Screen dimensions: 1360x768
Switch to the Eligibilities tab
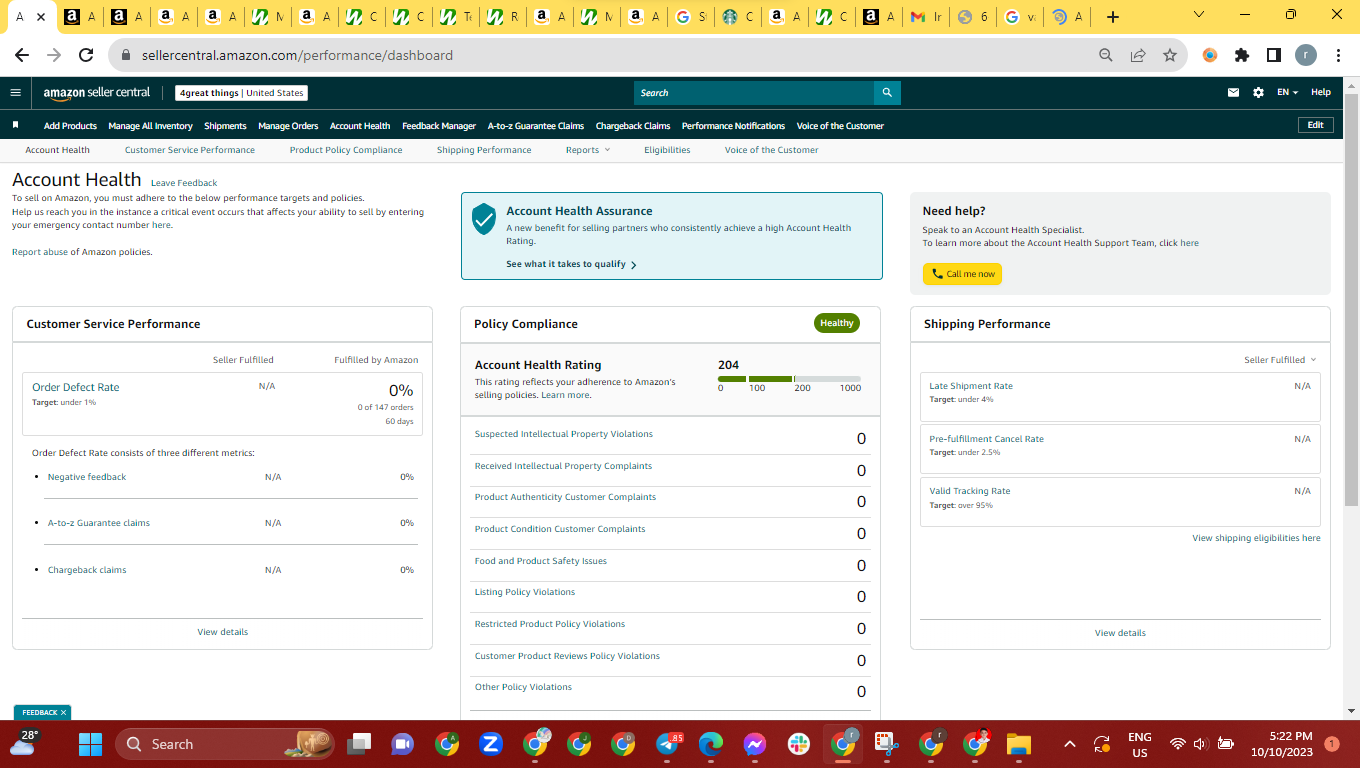(x=667, y=150)
